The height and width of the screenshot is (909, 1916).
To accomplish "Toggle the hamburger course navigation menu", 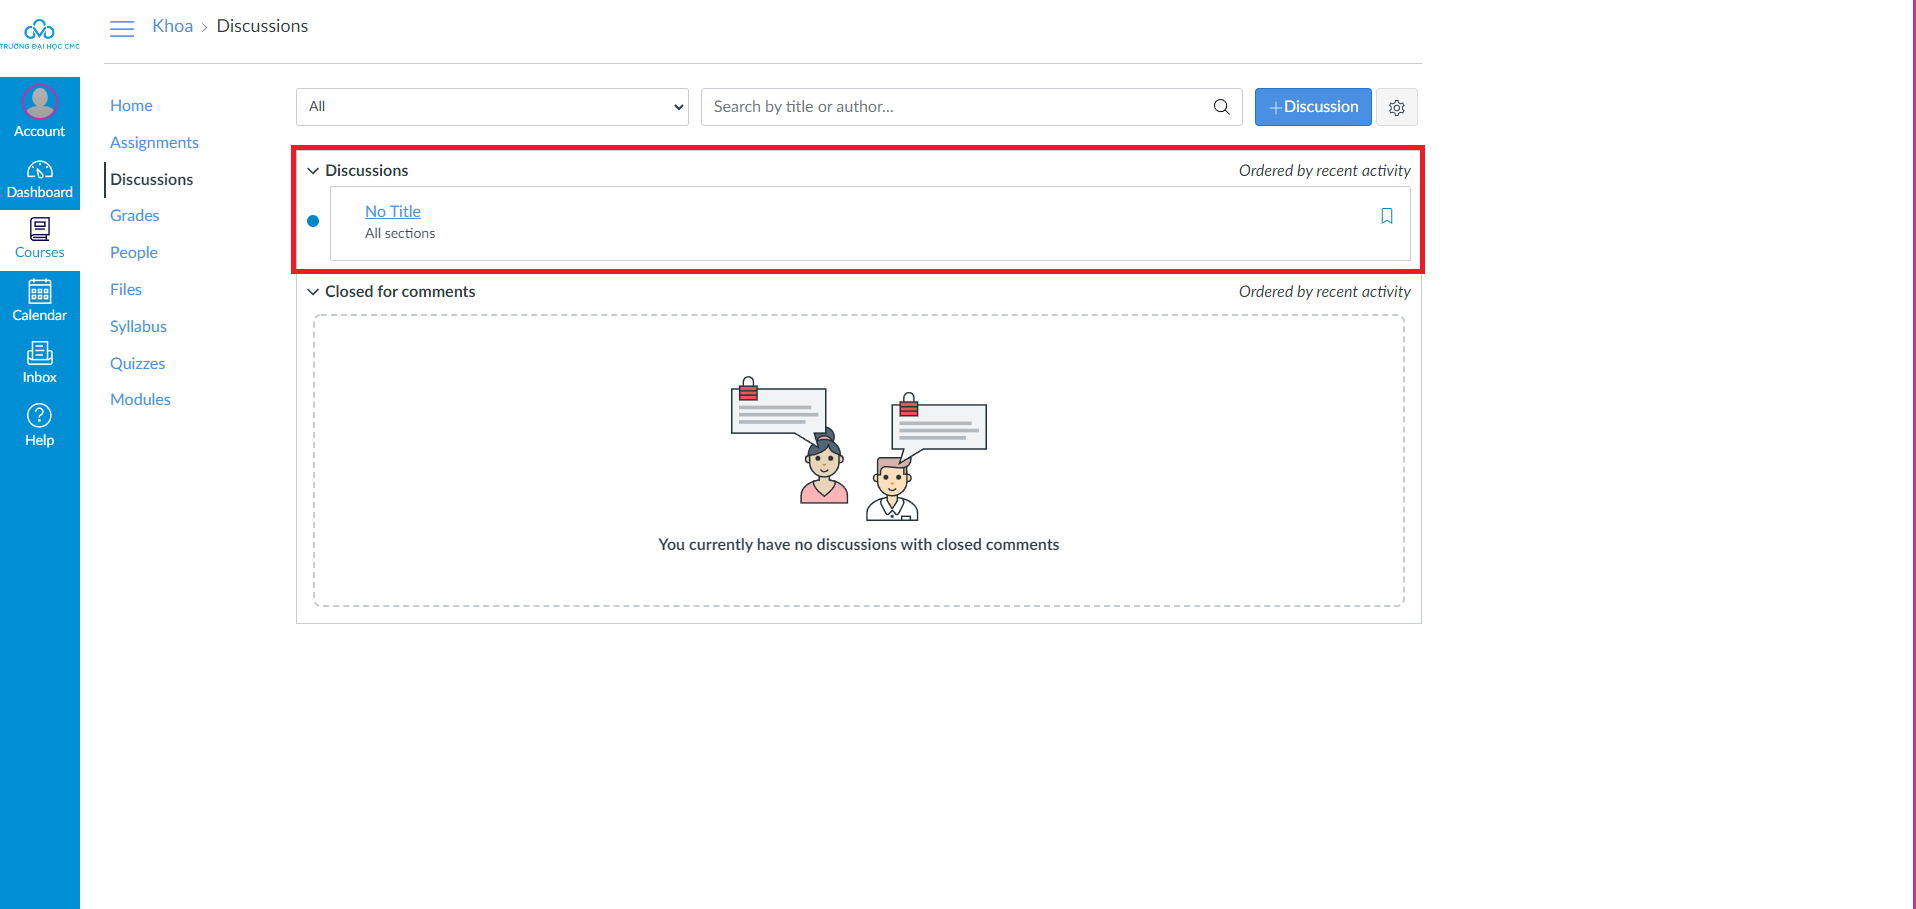I will coord(122,28).
